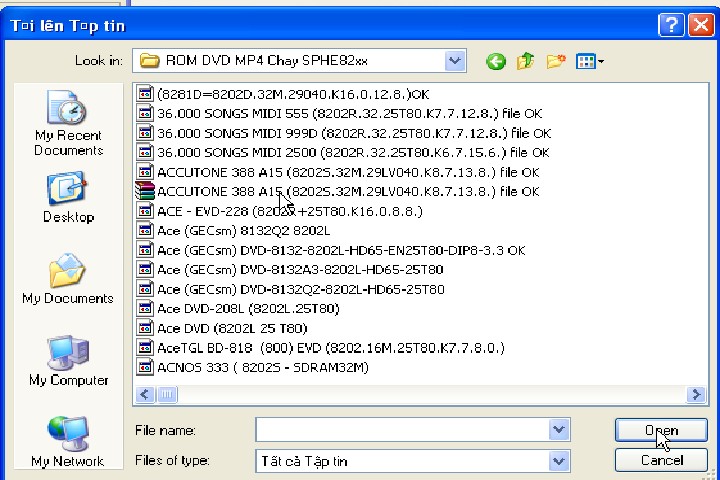720x480 pixels.
Task: Open My Documents in places bar
Action: click(x=68, y=279)
